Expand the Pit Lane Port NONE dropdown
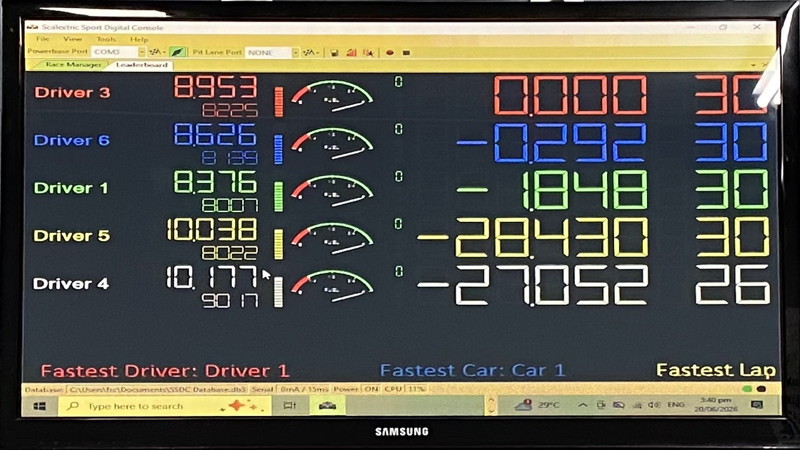Image resolution: width=800 pixels, height=450 pixels. pos(295,53)
